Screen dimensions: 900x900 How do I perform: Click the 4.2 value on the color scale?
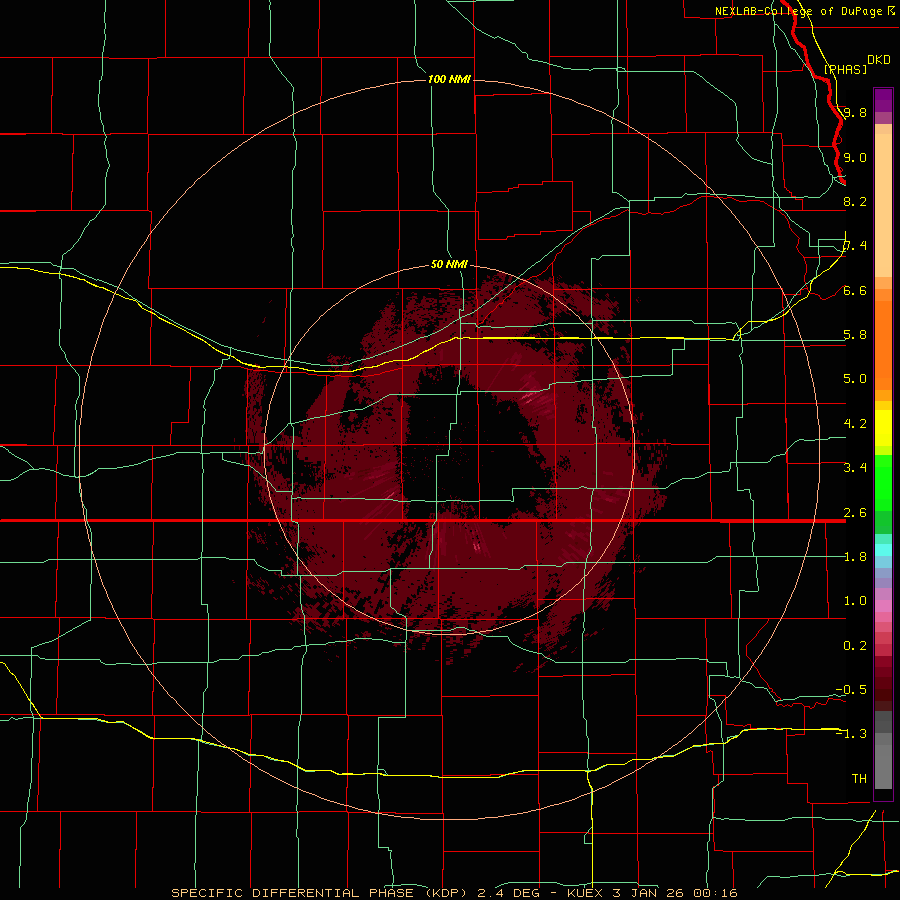(x=855, y=424)
